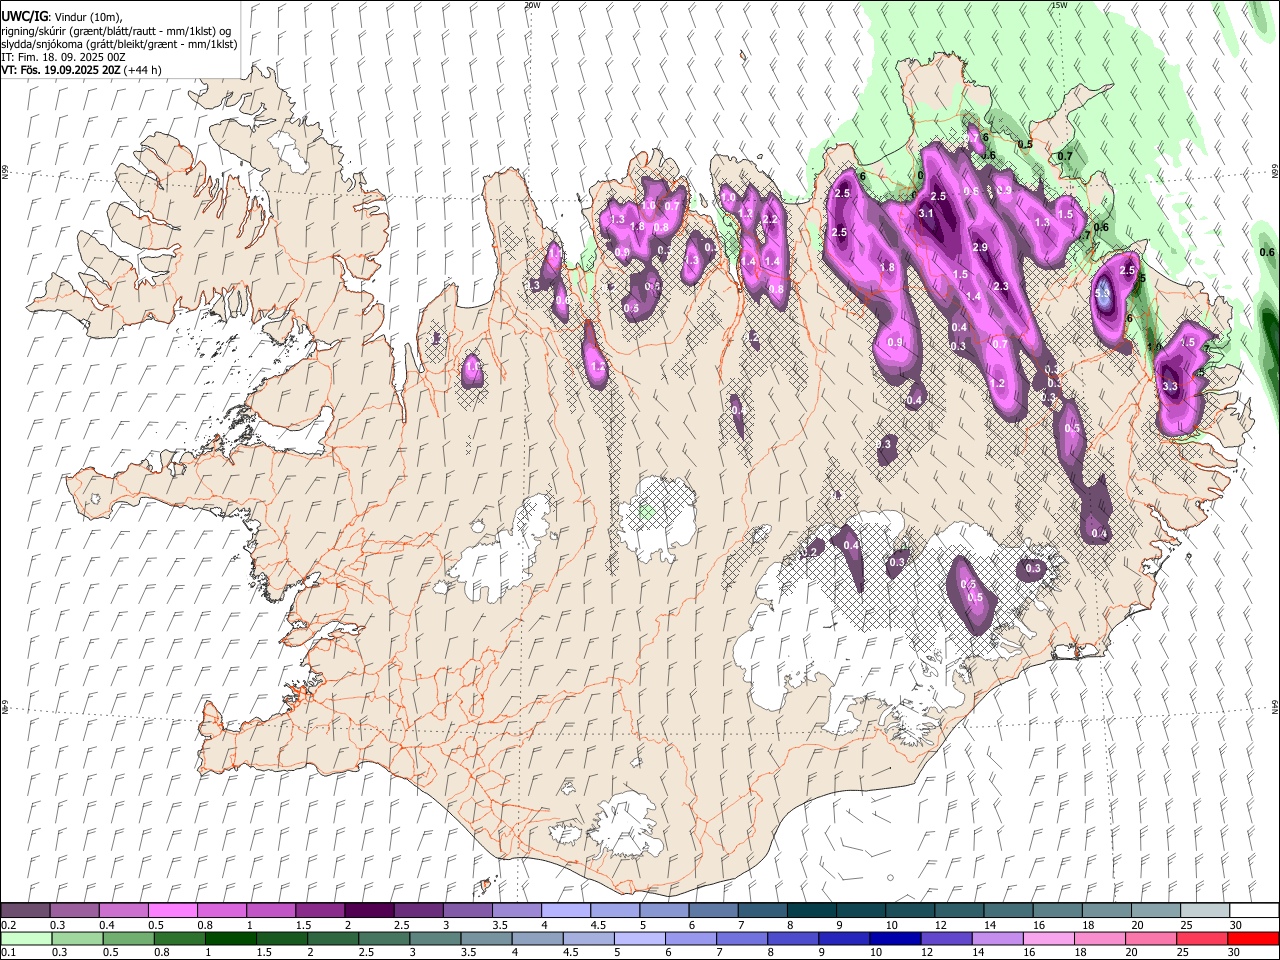Click the '15W' longitude label
Screen dimensions: 1280x960
pos(1059,5)
